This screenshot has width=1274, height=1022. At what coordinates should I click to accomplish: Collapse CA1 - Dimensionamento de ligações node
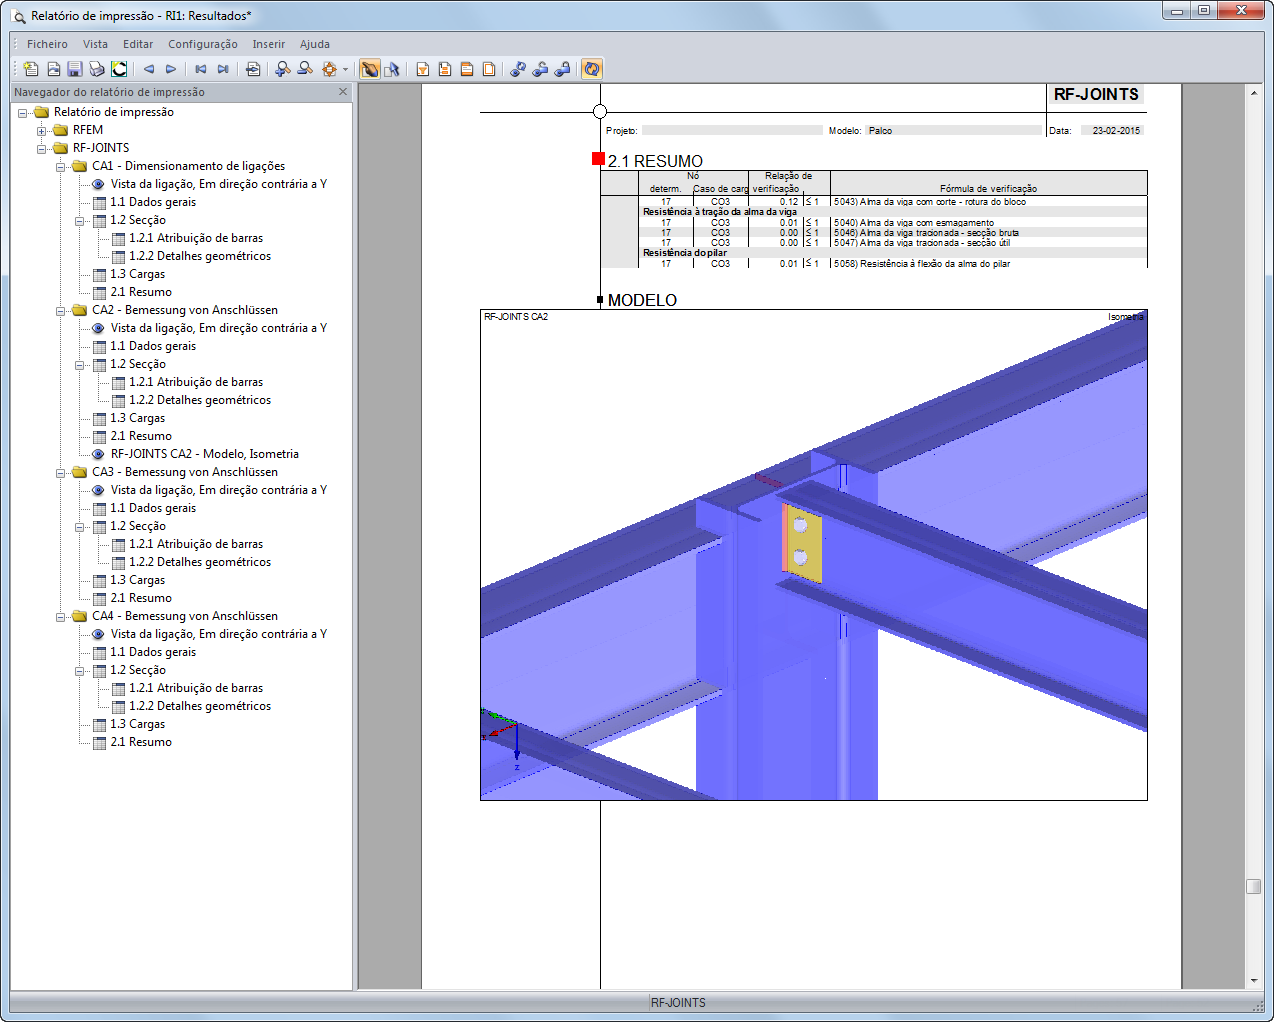(60, 167)
